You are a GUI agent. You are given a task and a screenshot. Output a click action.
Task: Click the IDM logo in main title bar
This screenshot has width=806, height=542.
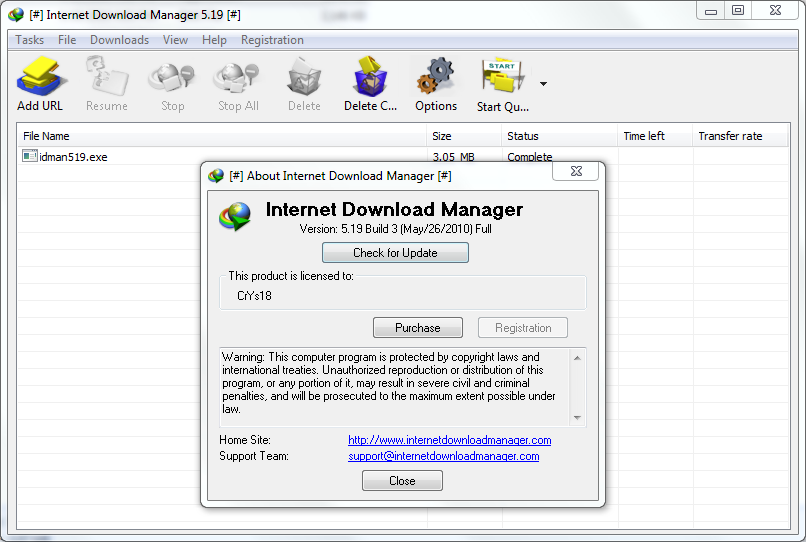point(16,14)
